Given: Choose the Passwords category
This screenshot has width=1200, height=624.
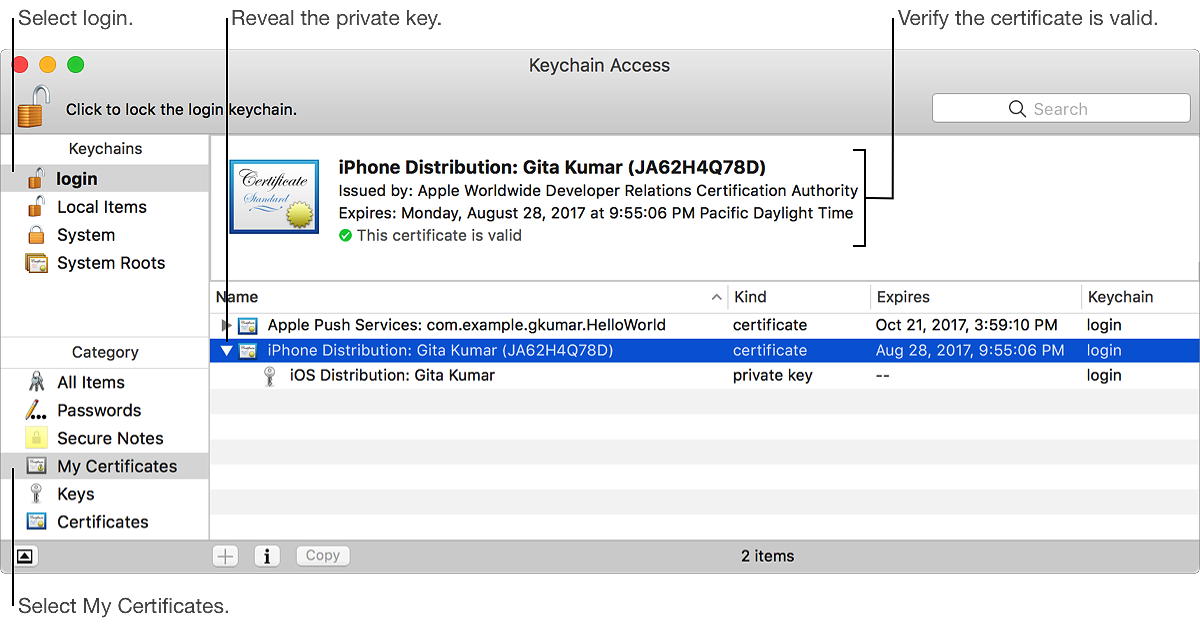Looking at the screenshot, I should click(105, 410).
